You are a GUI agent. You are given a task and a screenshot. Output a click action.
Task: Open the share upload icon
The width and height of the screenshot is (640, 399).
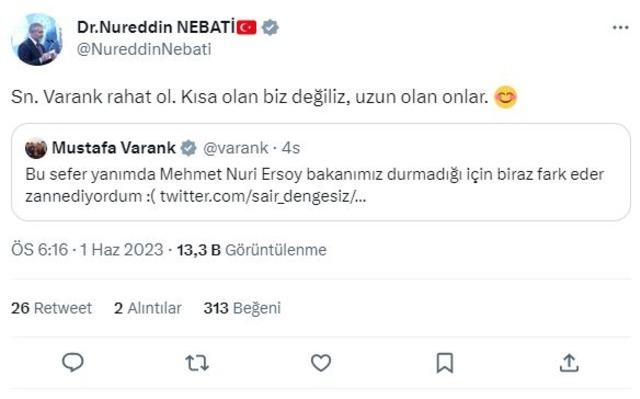click(569, 363)
